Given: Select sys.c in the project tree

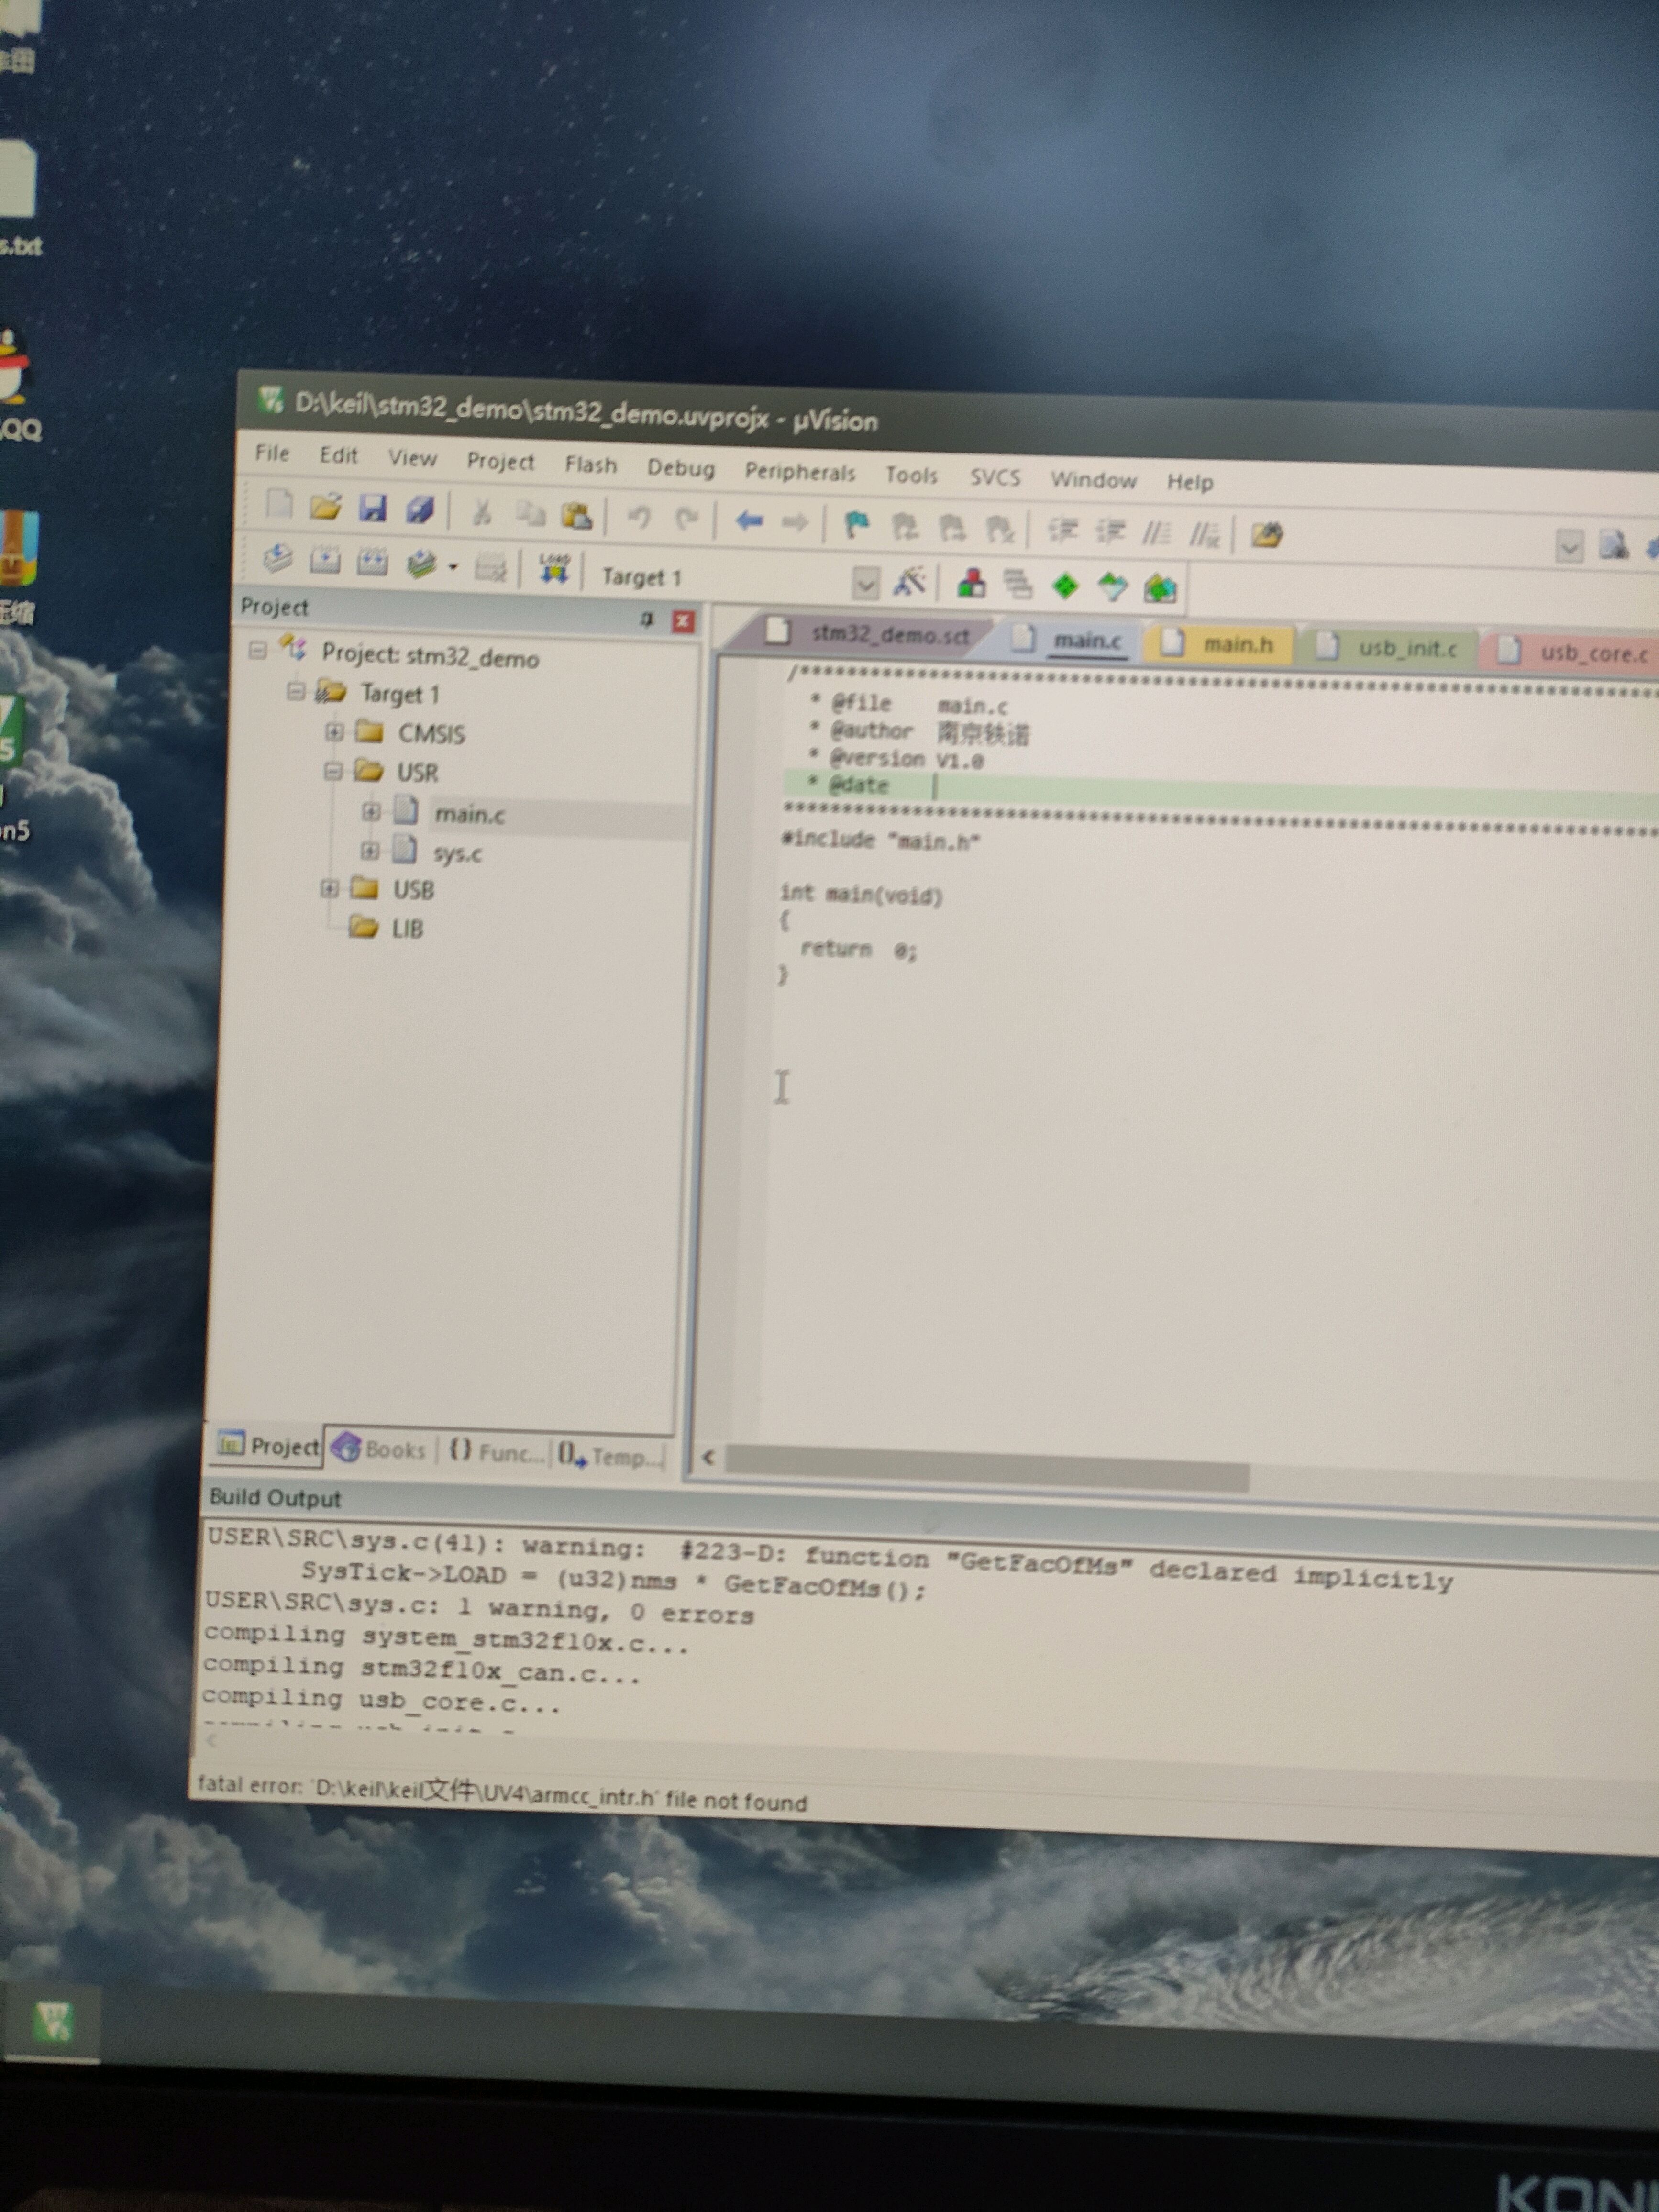Looking at the screenshot, I should (457, 853).
